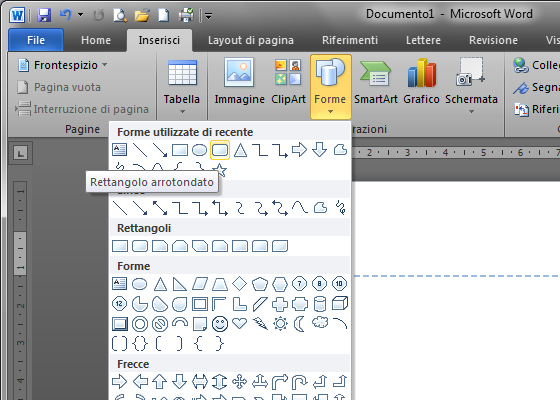Select the first rectangle in Rettangoli

coord(120,246)
